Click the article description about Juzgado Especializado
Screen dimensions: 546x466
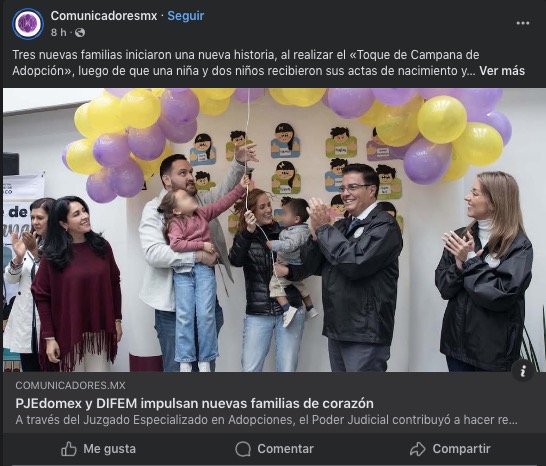pyautogui.click(x=266, y=420)
